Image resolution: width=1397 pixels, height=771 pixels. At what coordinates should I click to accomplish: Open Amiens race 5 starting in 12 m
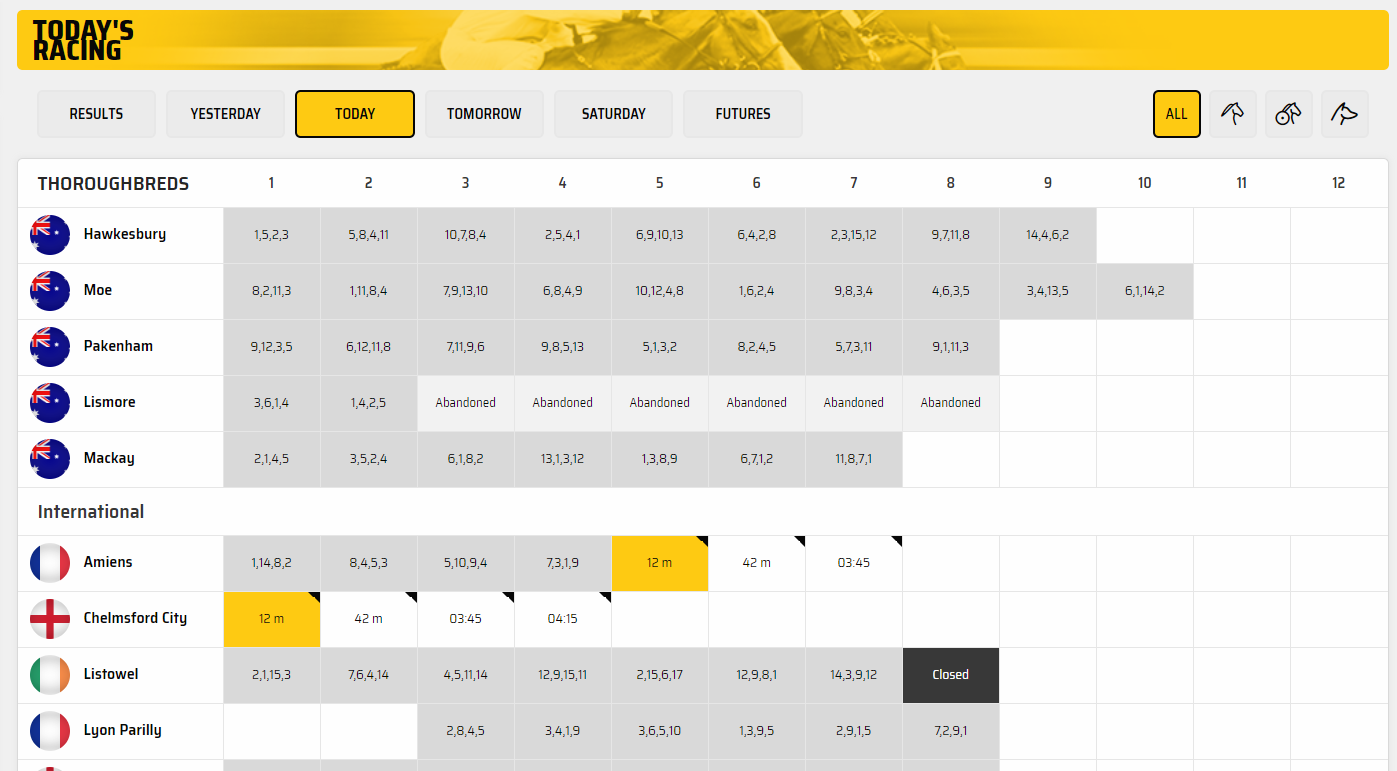tap(659, 563)
